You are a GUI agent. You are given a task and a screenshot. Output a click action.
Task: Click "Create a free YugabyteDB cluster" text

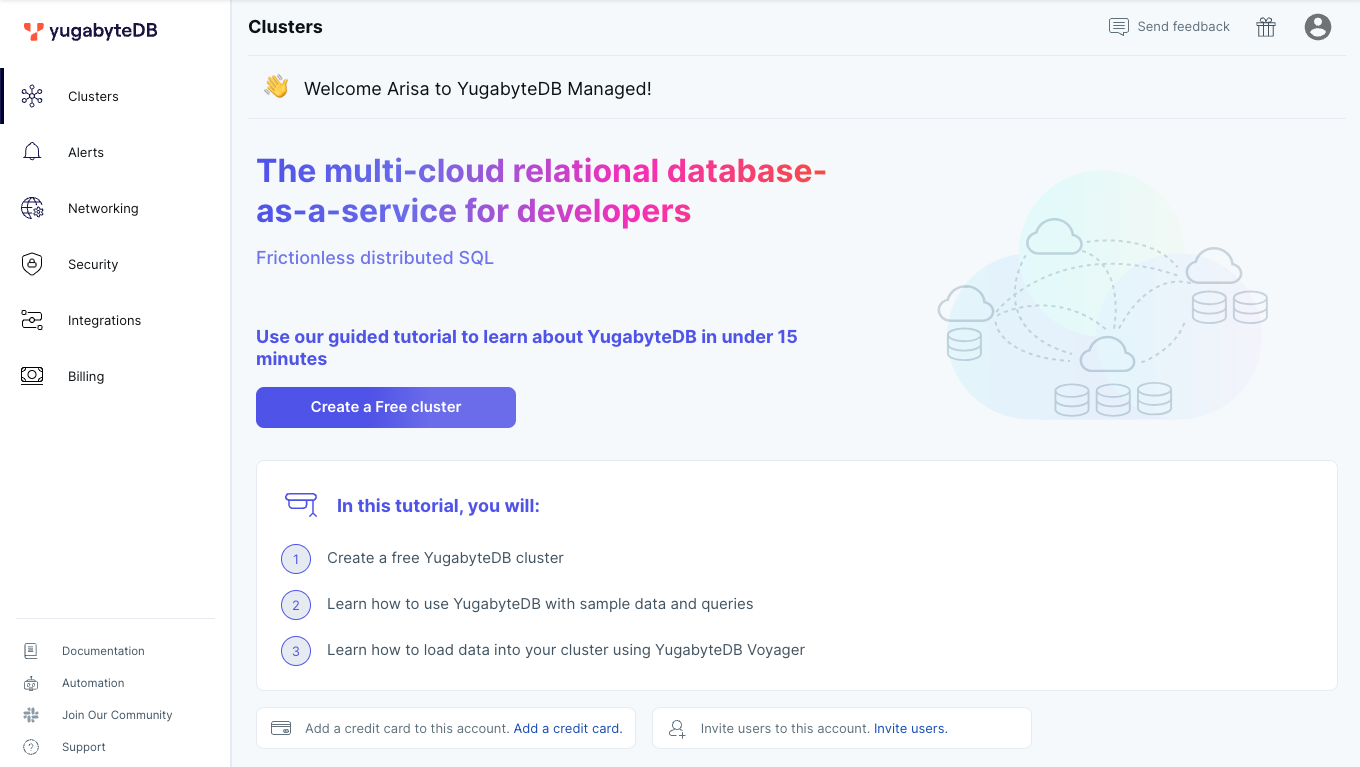(445, 558)
